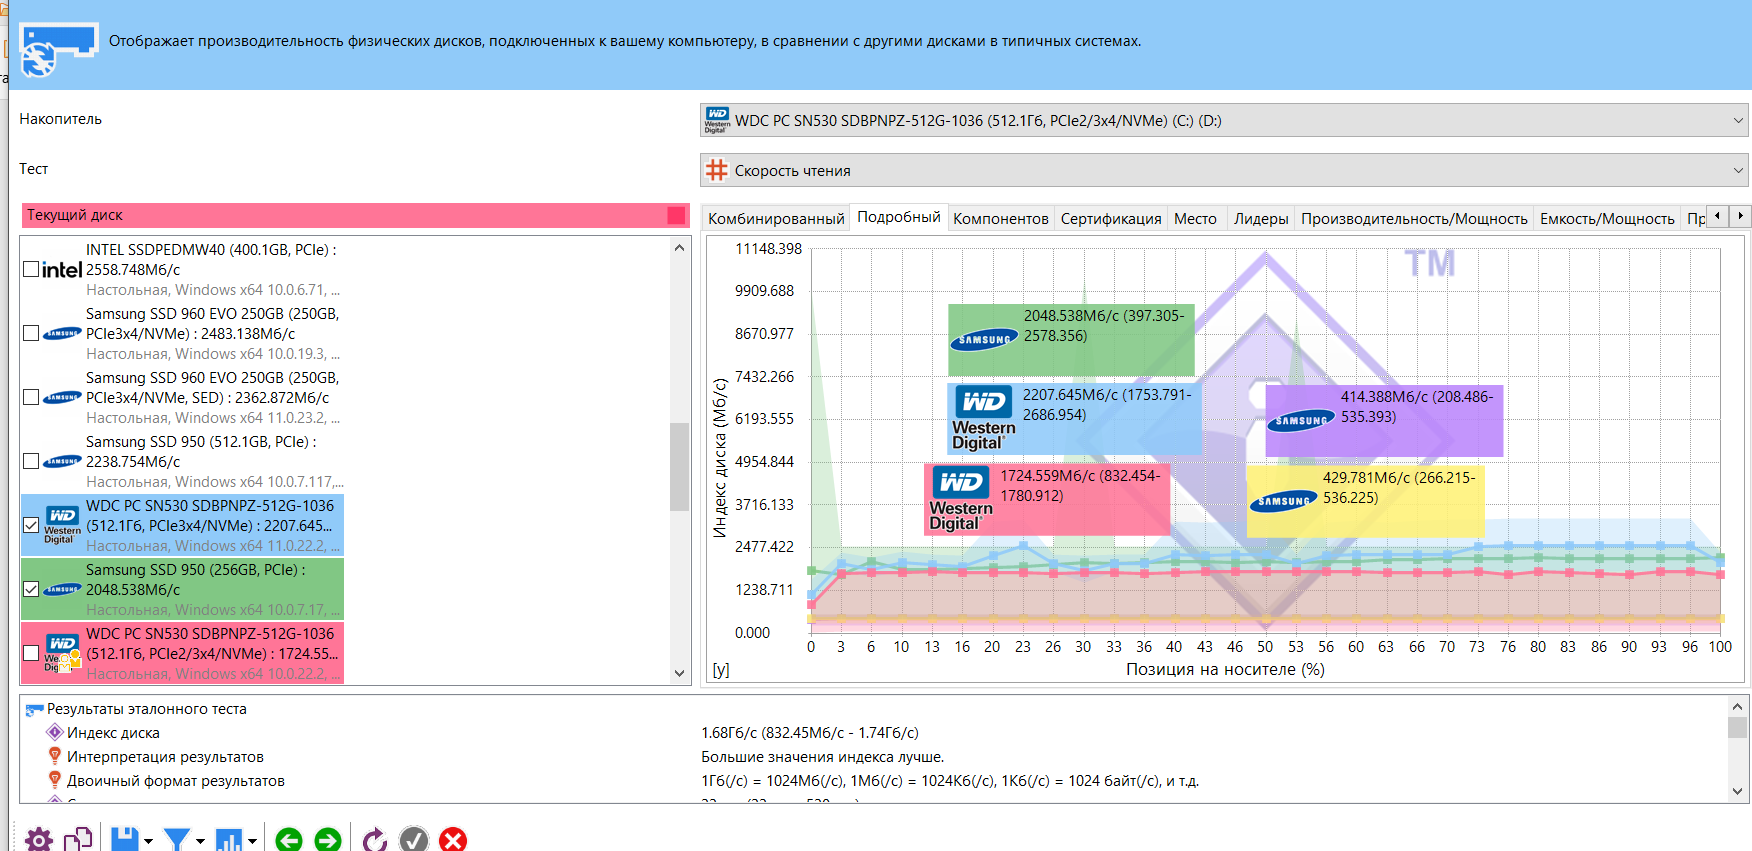Click results panel scroll-down arrow
The height and width of the screenshot is (851, 1752).
click(1738, 791)
